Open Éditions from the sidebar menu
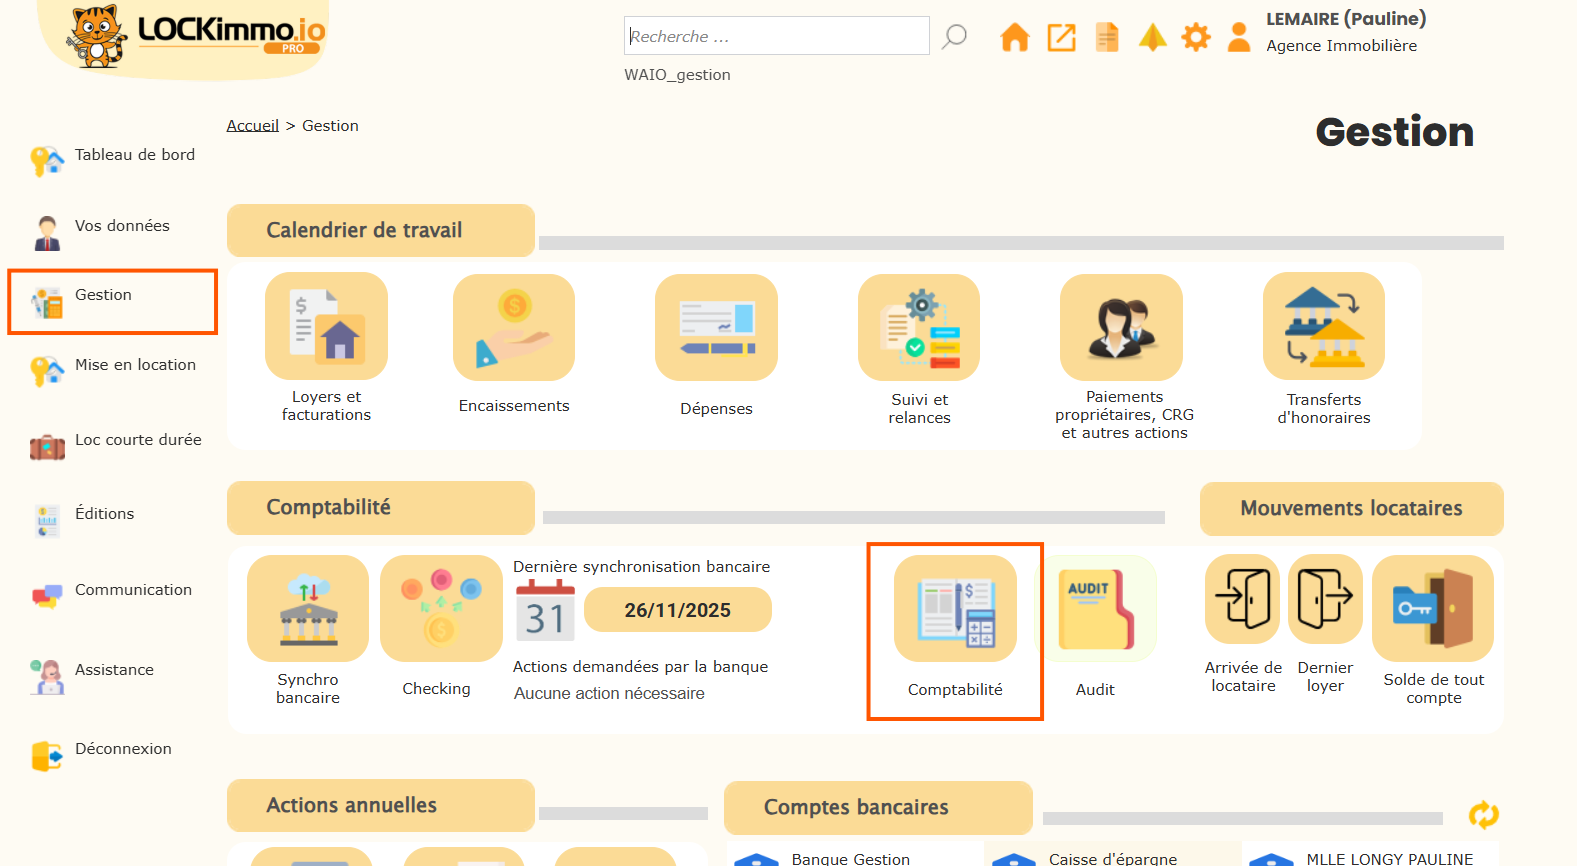 point(104,514)
